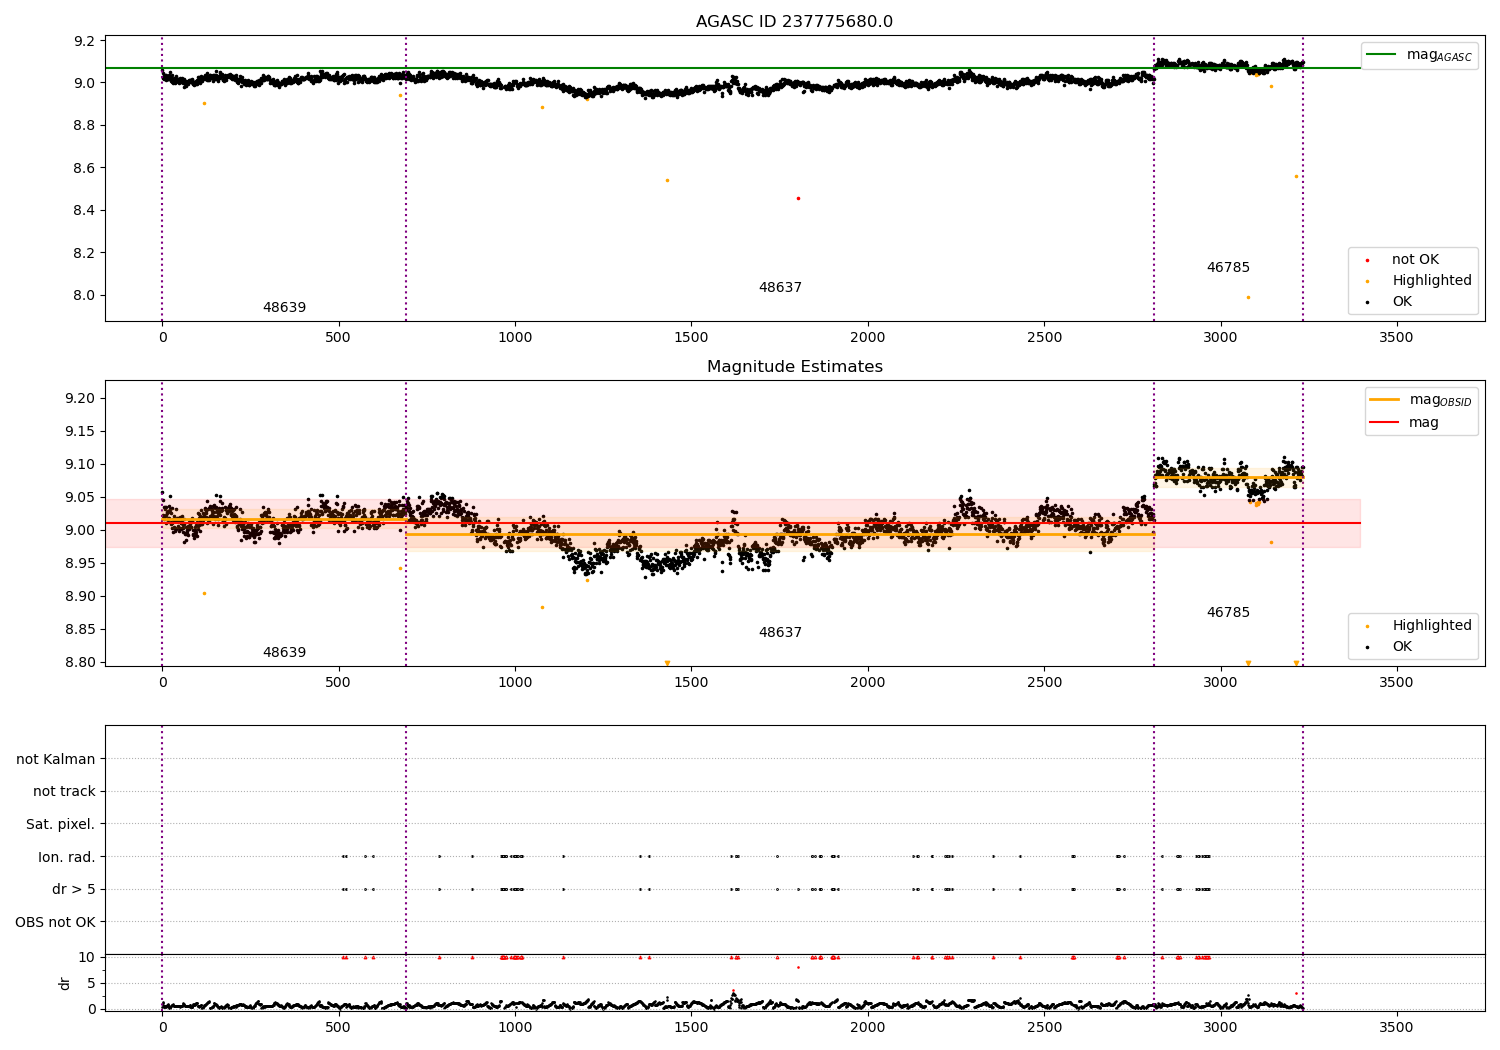Image resolution: width=1500 pixels, height=1050 pixels.
Task: Click the "not track" axis label
Action: 64,792
